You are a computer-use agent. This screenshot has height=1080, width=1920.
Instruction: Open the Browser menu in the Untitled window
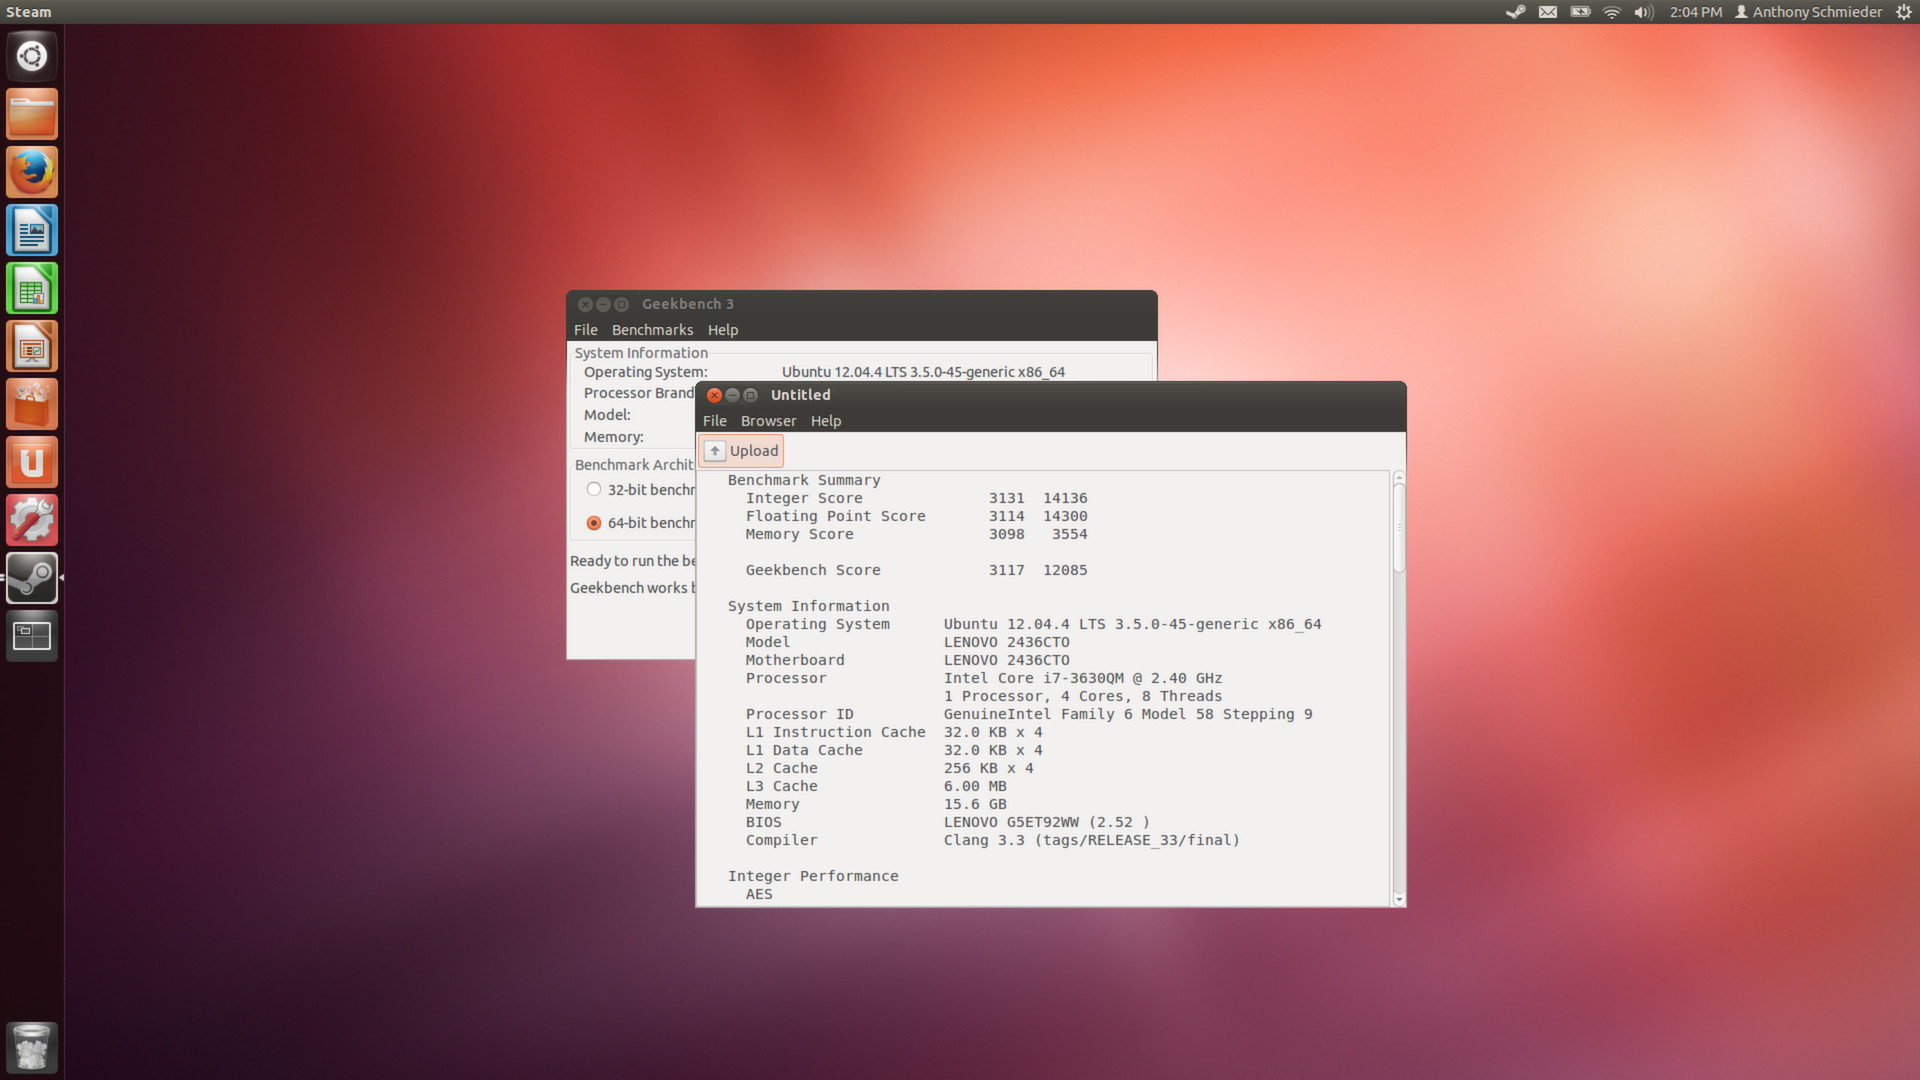coord(768,420)
